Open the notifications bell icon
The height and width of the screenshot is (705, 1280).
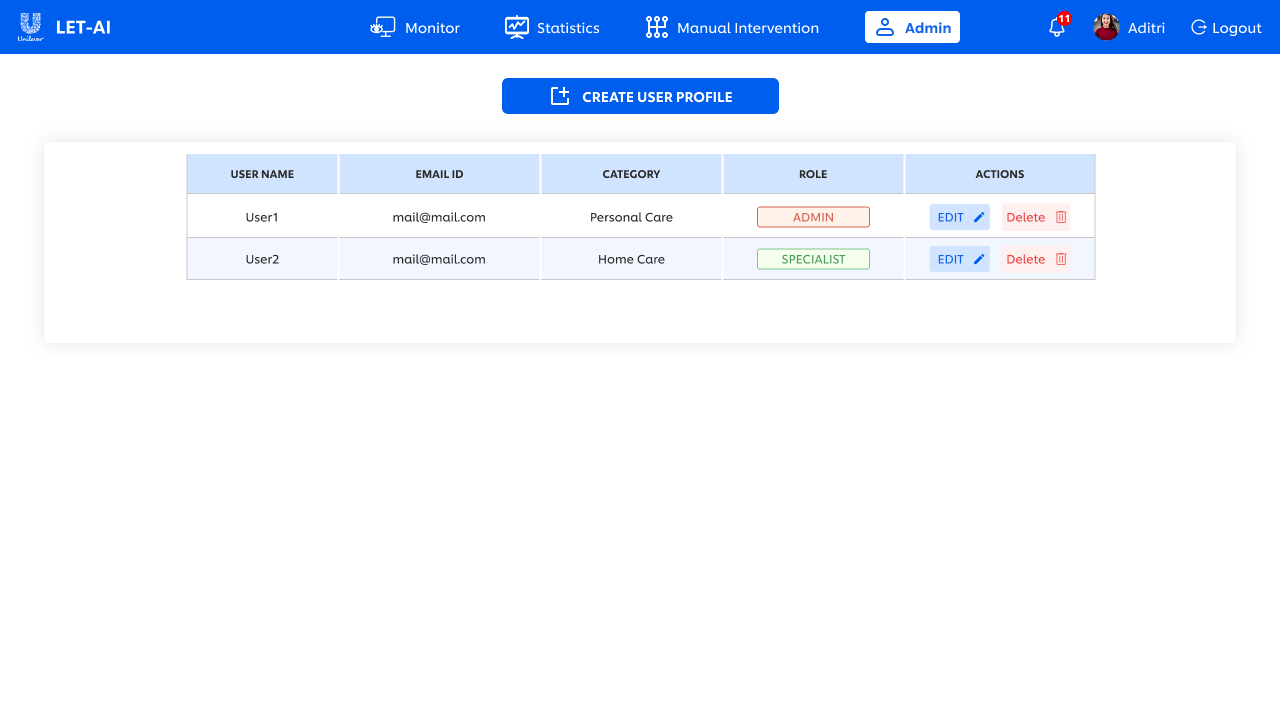1057,28
